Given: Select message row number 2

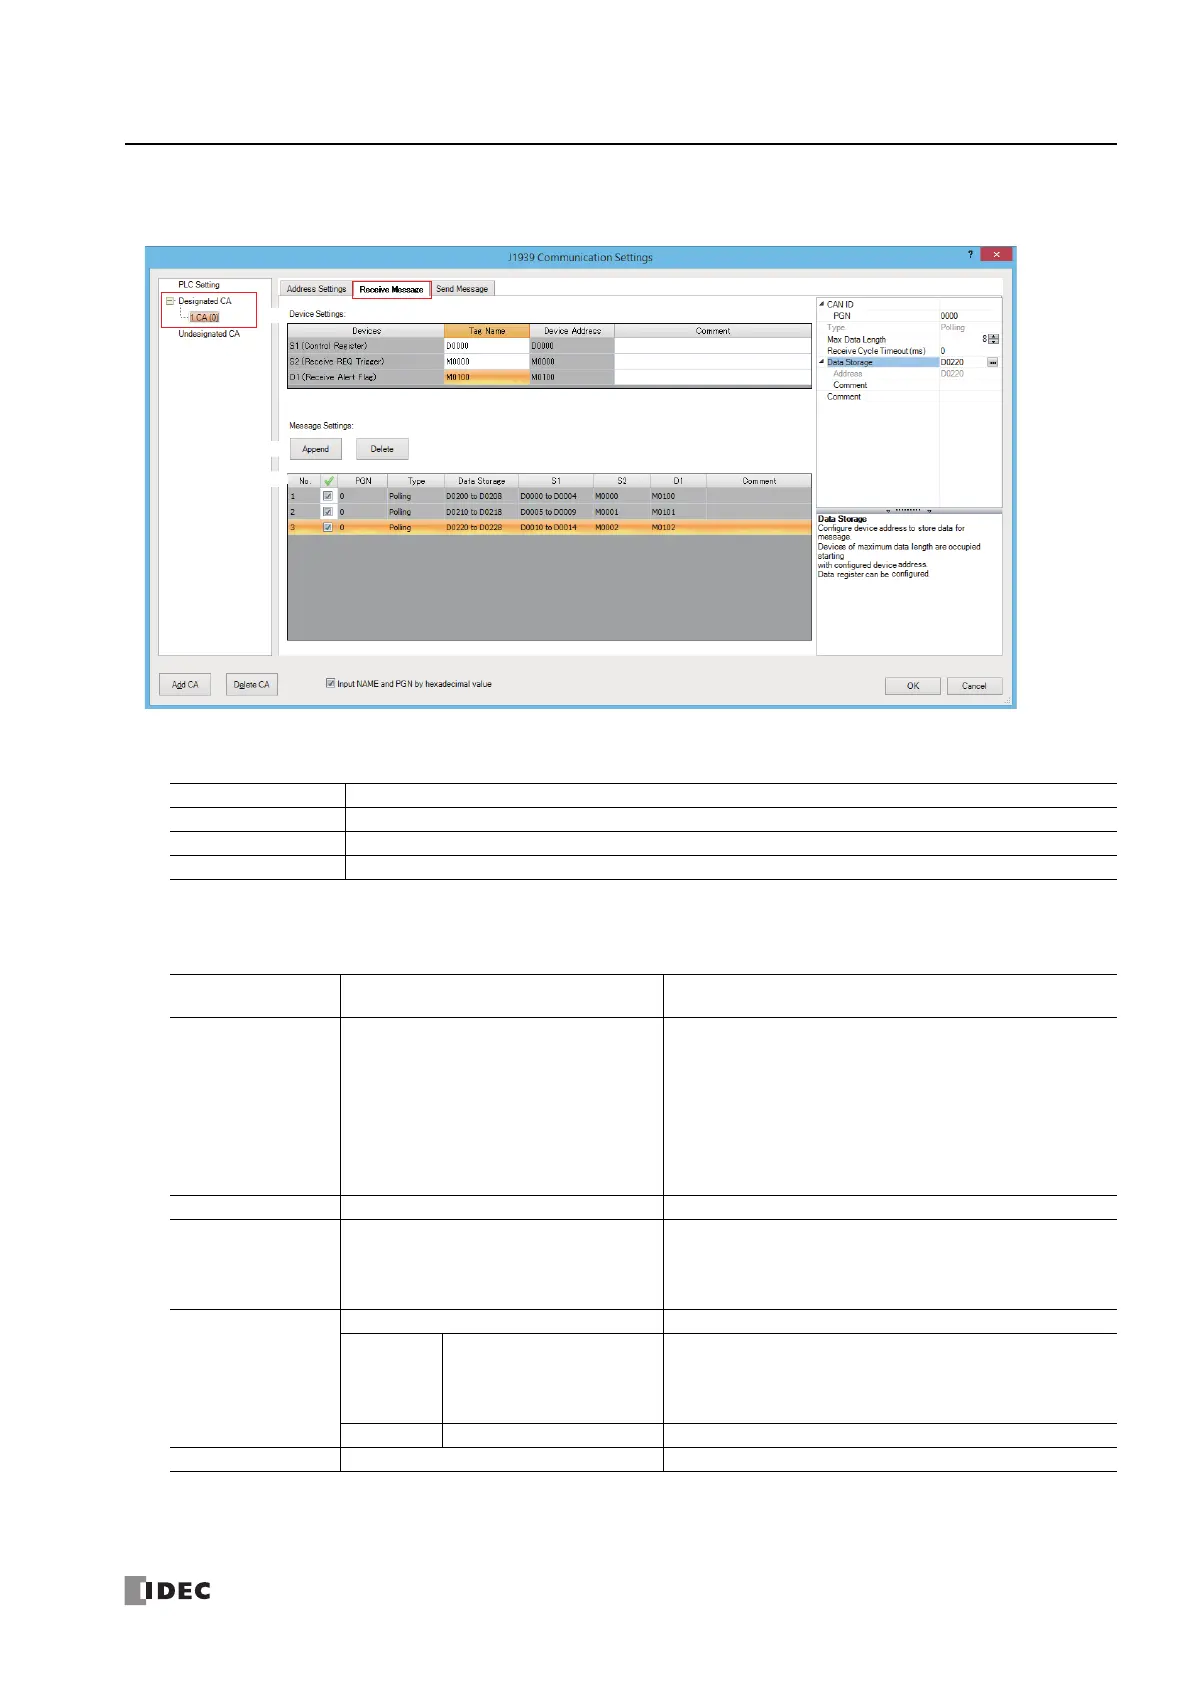Looking at the screenshot, I should pyautogui.click(x=304, y=512).
